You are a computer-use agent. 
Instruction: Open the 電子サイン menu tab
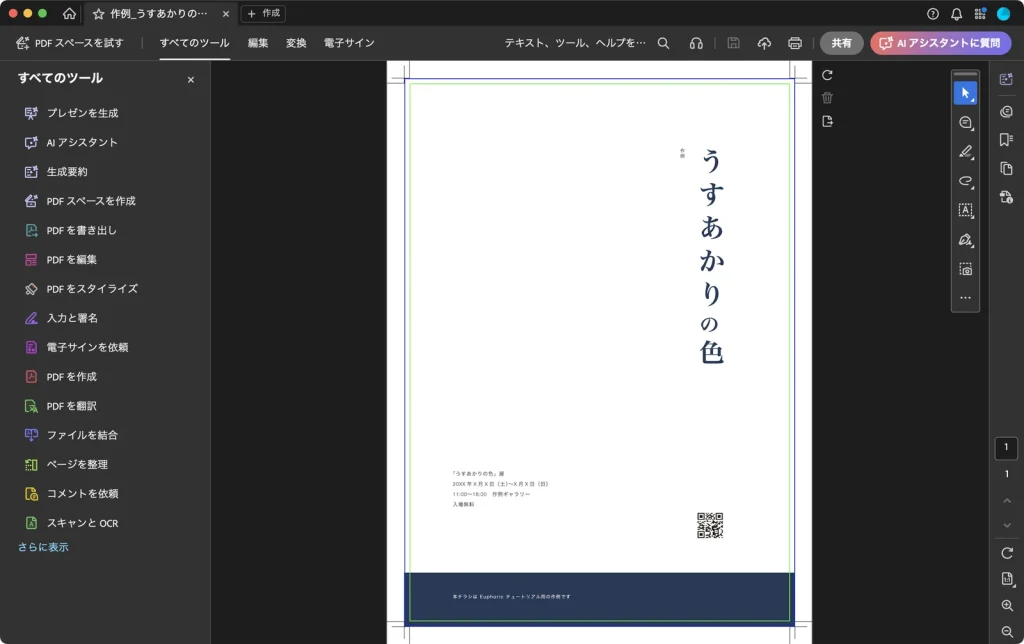pyautogui.click(x=349, y=43)
